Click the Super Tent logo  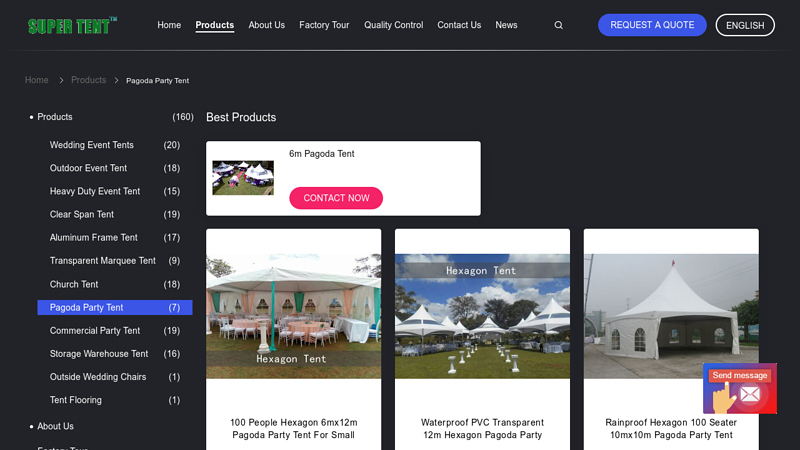(72, 26)
